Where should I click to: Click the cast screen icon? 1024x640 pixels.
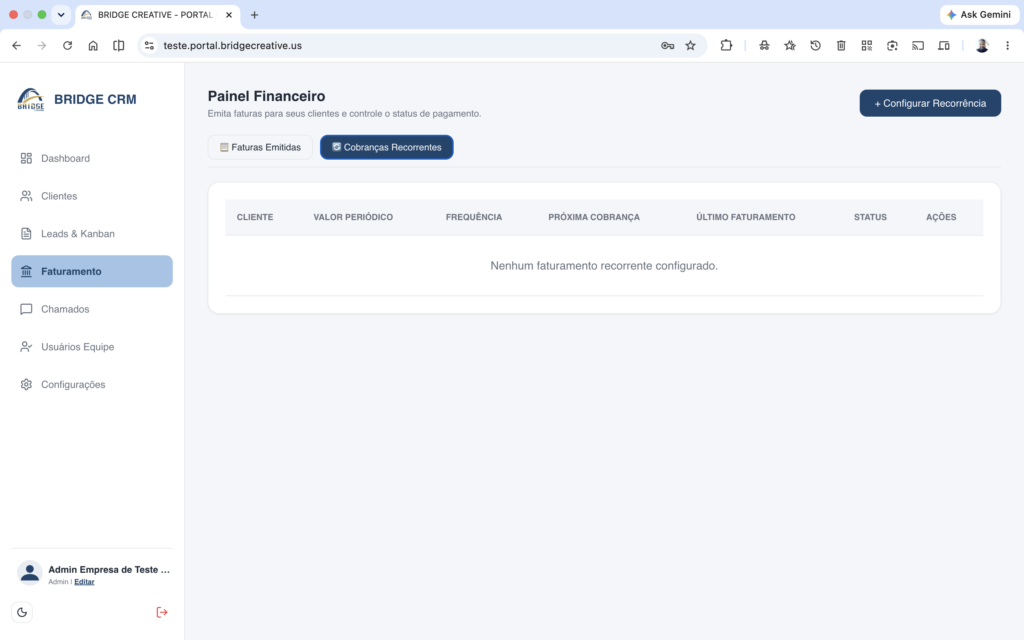(918, 46)
